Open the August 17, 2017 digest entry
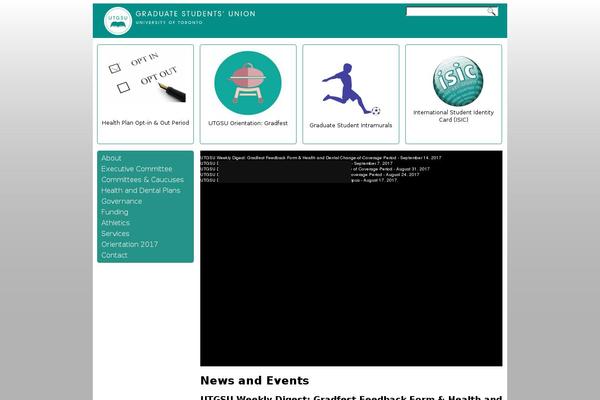Viewport: 600px width, 400px height. [x=299, y=180]
